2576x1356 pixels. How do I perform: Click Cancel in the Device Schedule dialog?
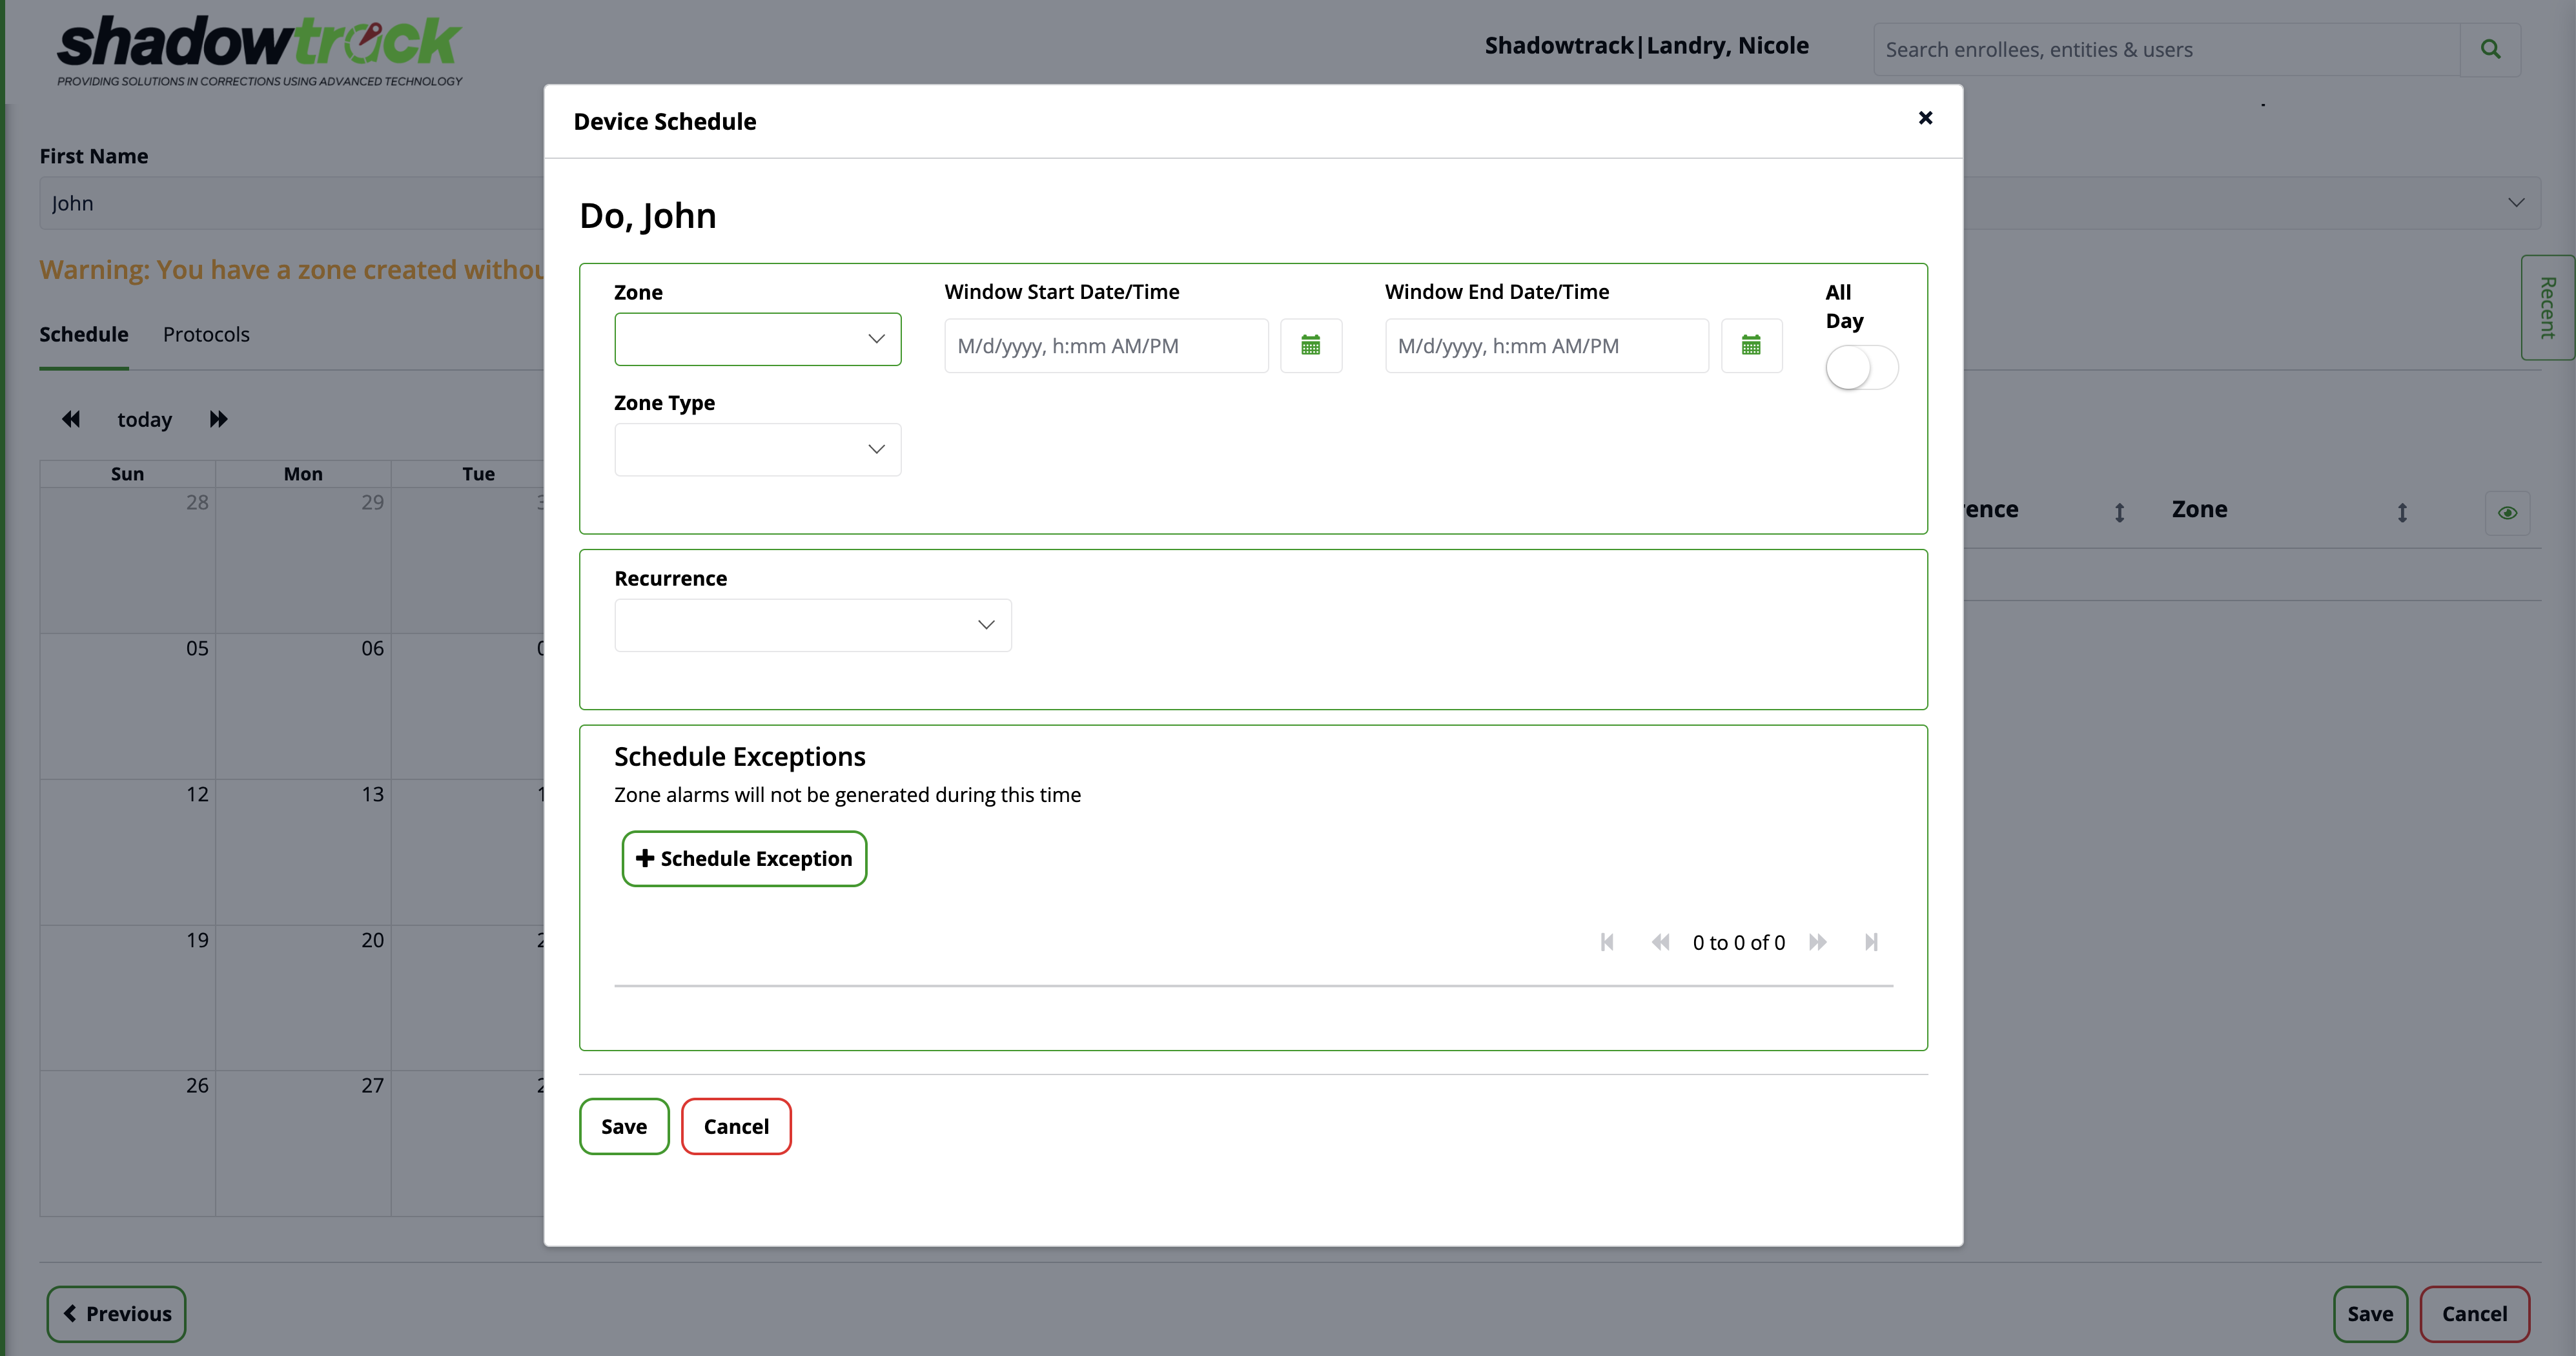tap(736, 1126)
